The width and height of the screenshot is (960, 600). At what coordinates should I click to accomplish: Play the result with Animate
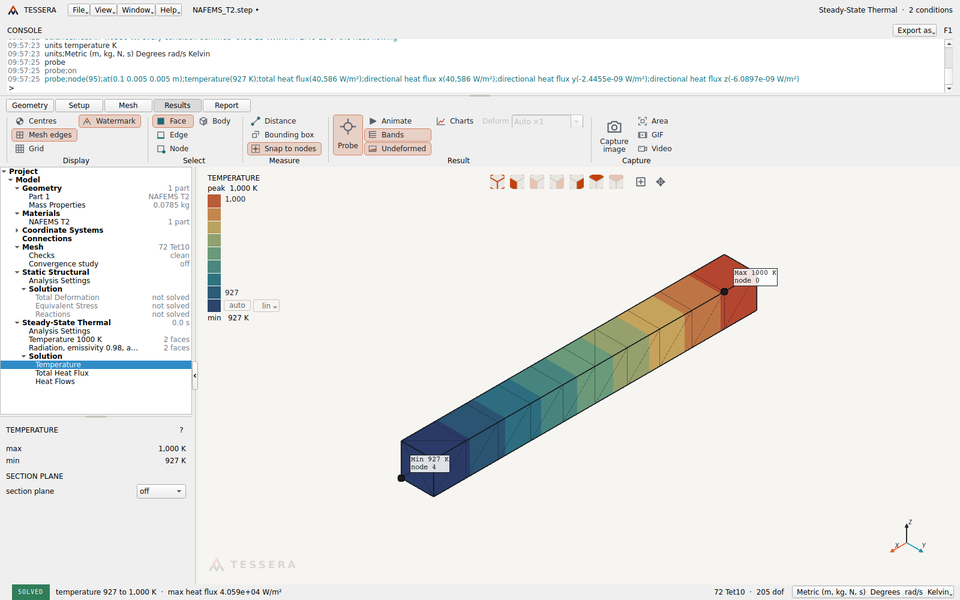(x=390, y=121)
